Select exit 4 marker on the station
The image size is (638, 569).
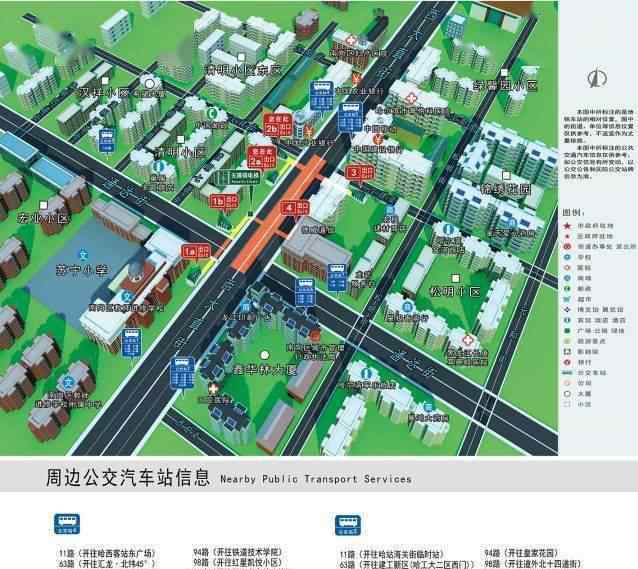tap(289, 209)
